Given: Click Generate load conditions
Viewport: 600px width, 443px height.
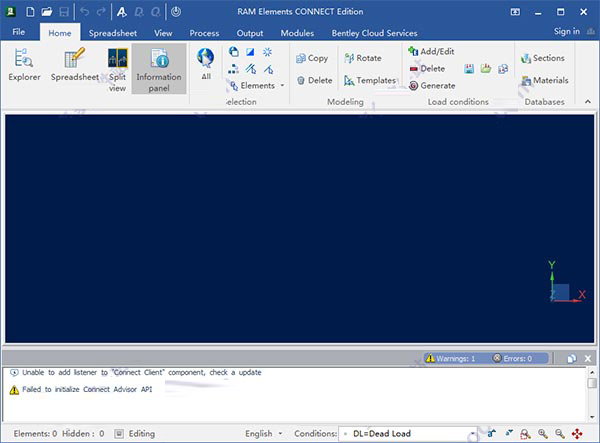Looking at the screenshot, I should [432, 86].
